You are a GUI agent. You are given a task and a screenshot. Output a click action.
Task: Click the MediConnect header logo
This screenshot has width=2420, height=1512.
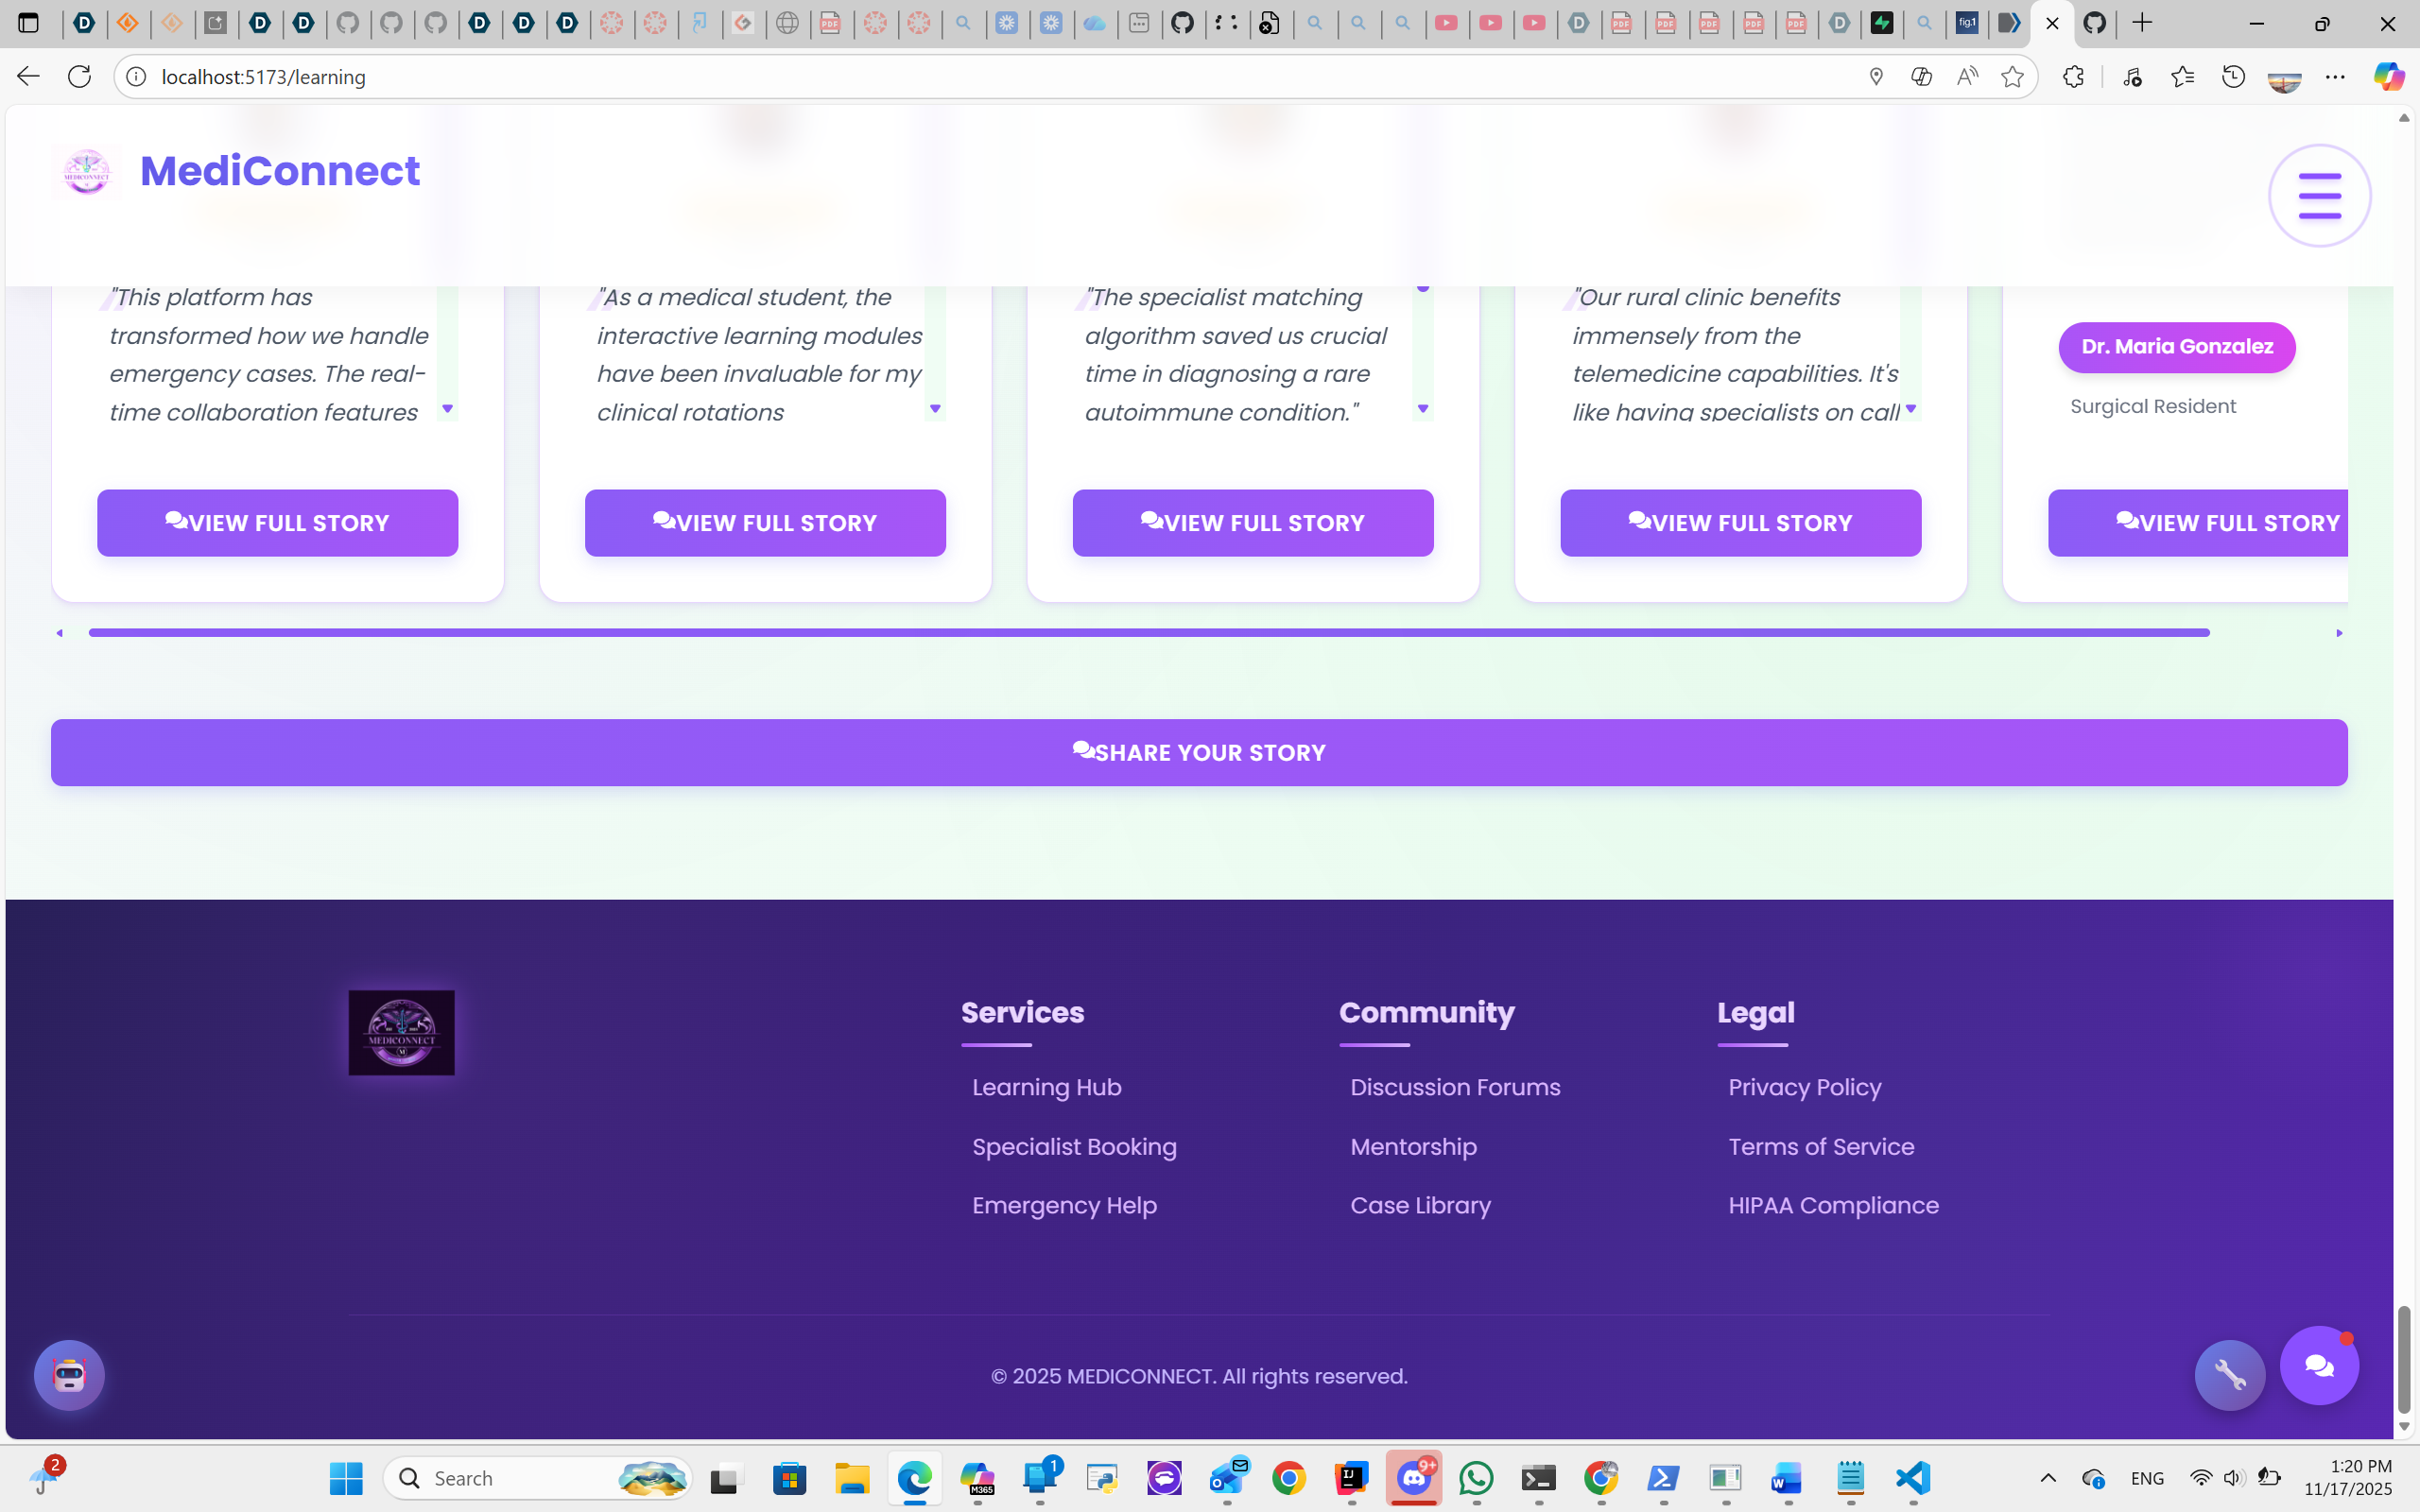(87, 171)
